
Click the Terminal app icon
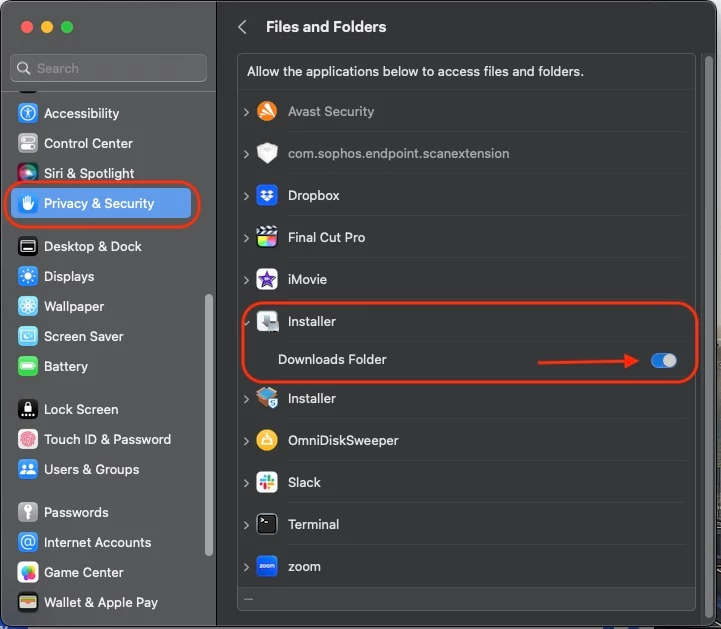pyautogui.click(x=267, y=524)
